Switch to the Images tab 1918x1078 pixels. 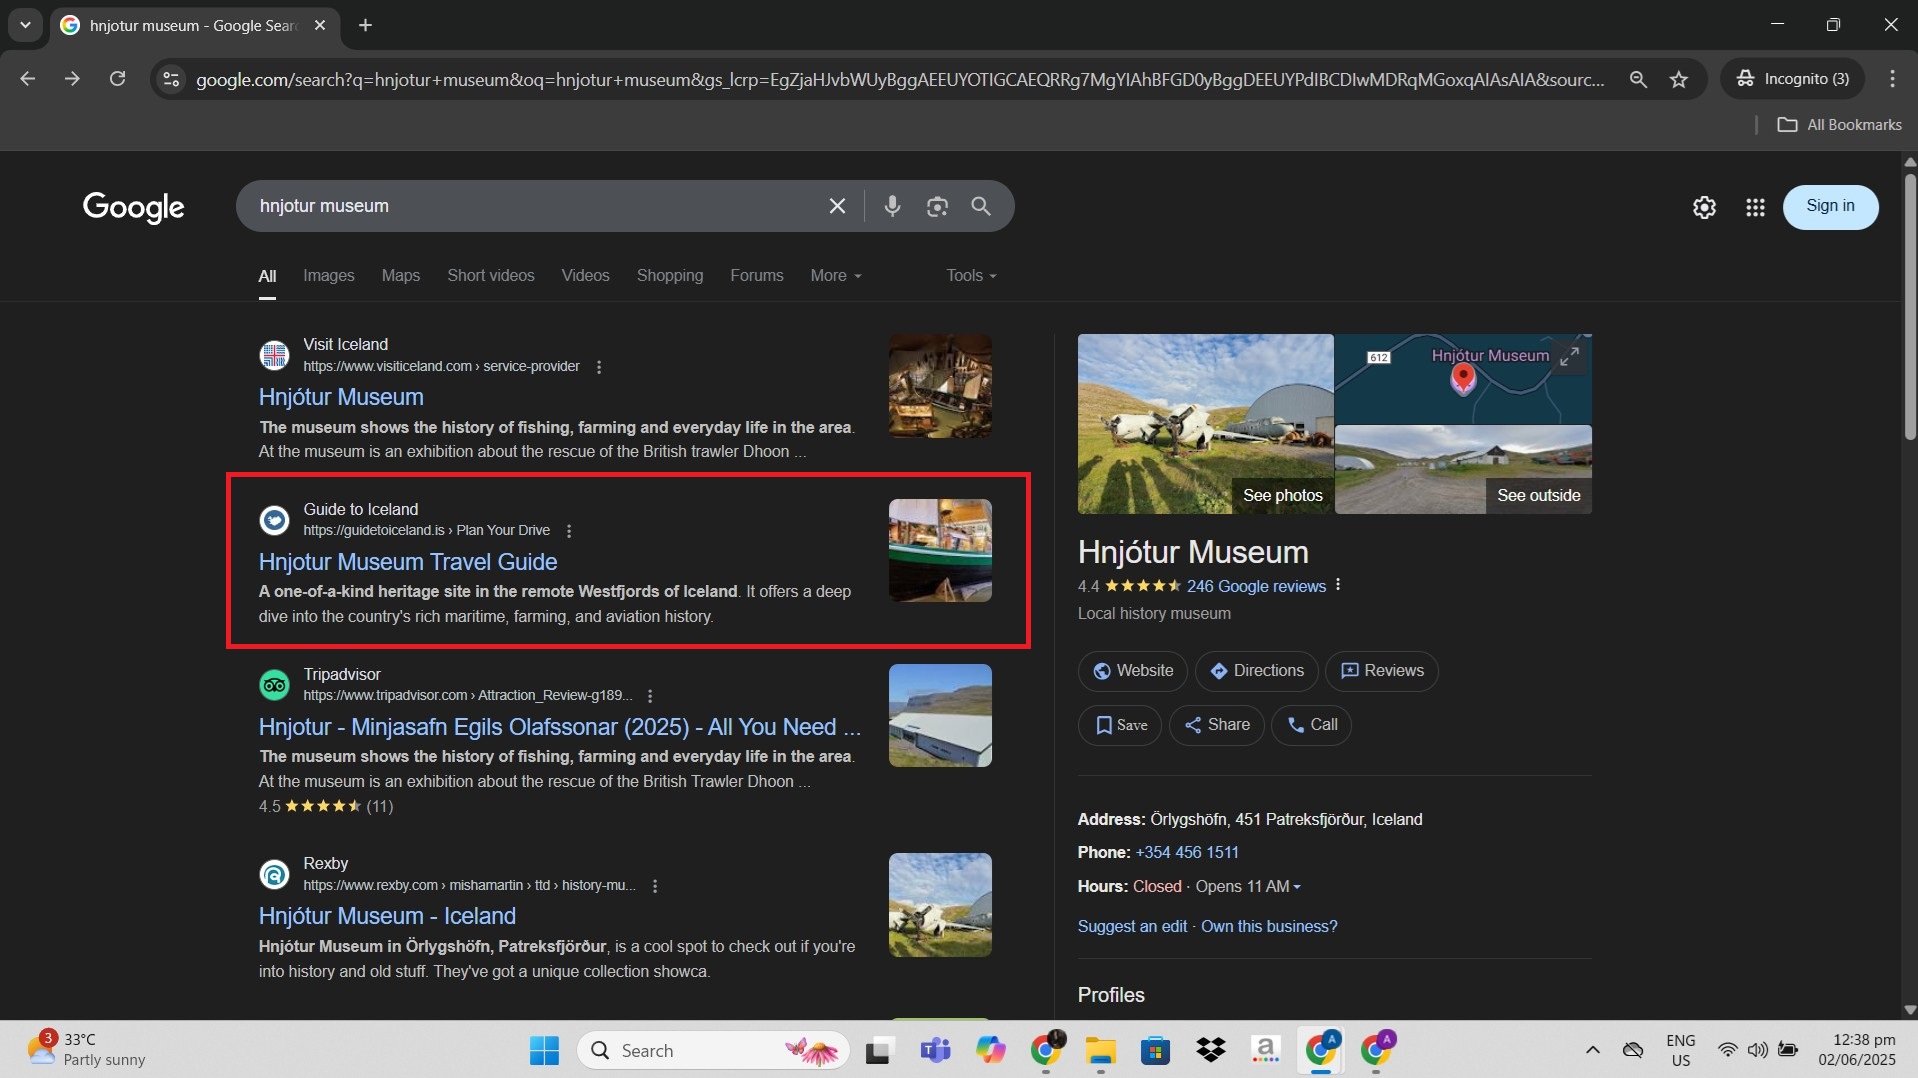[x=328, y=275]
